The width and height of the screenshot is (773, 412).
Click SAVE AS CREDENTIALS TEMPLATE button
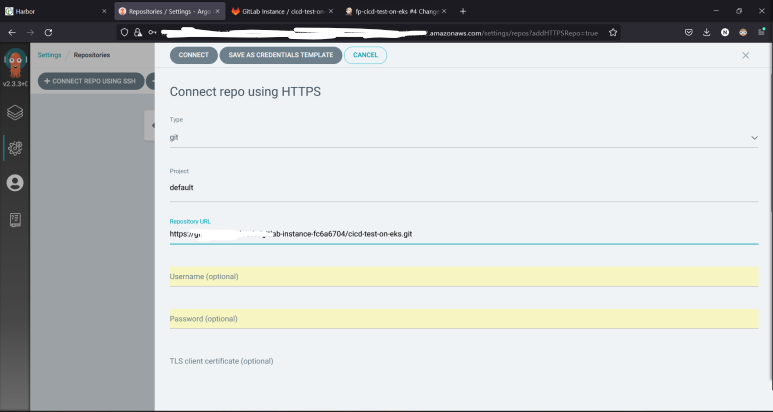coord(280,55)
